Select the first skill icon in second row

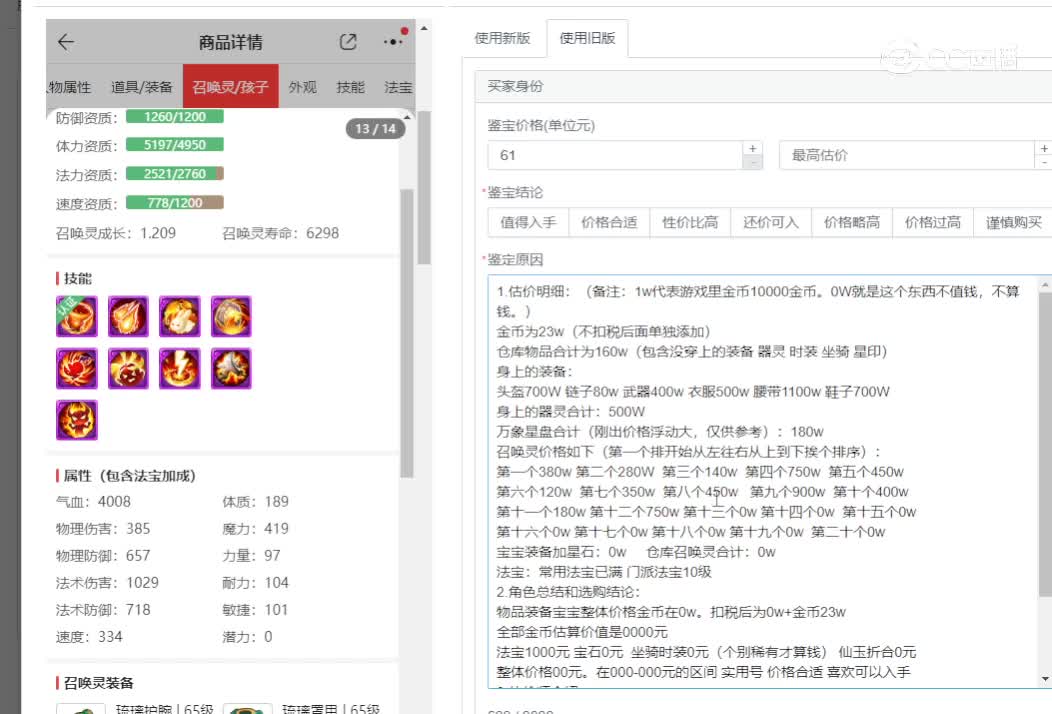[x=76, y=368]
